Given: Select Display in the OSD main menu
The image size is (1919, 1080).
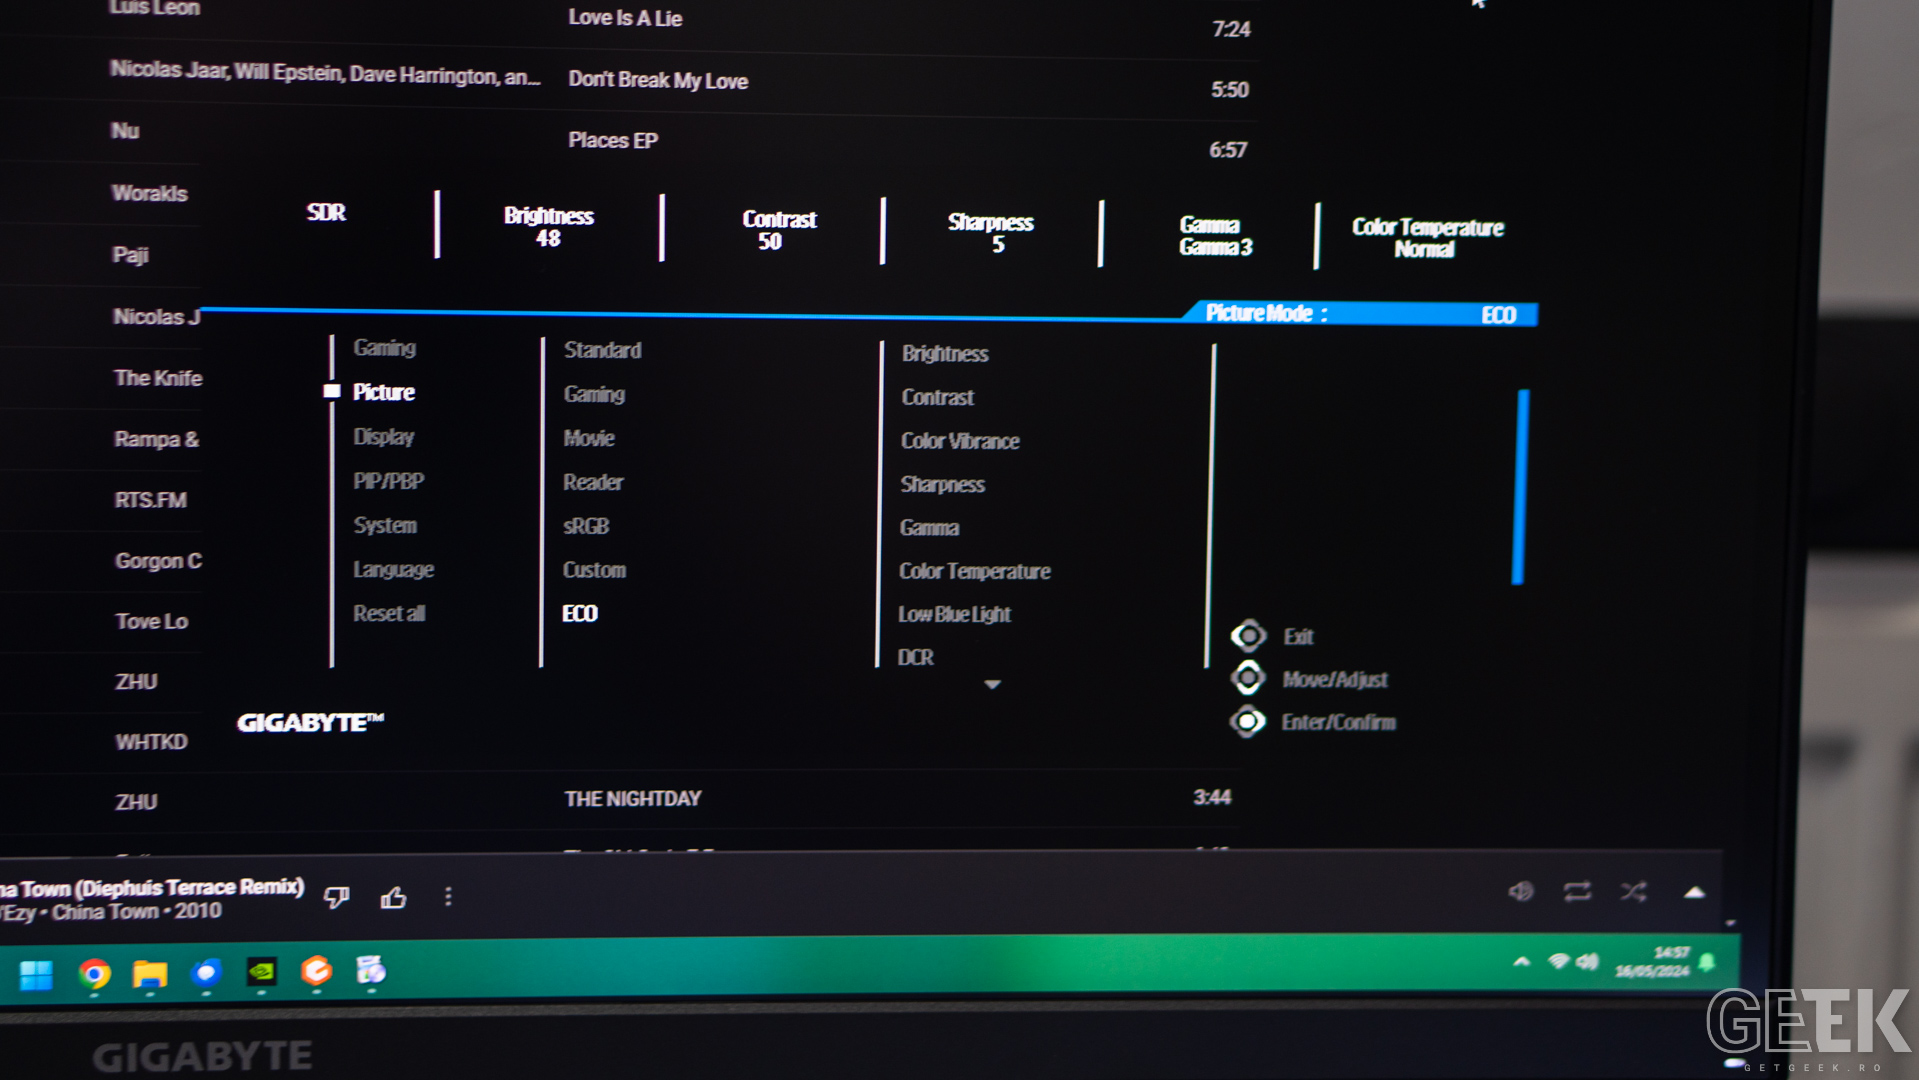Looking at the screenshot, I should (x=383, y=437).
